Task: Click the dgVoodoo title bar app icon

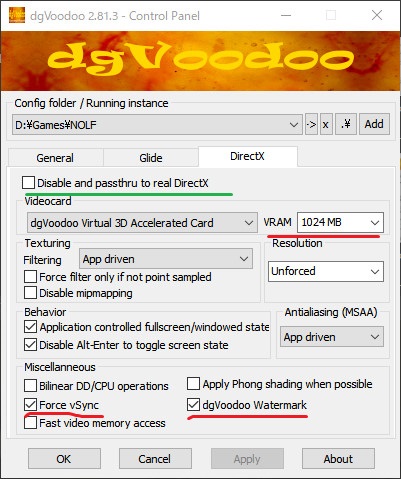Action: [17, 15]
